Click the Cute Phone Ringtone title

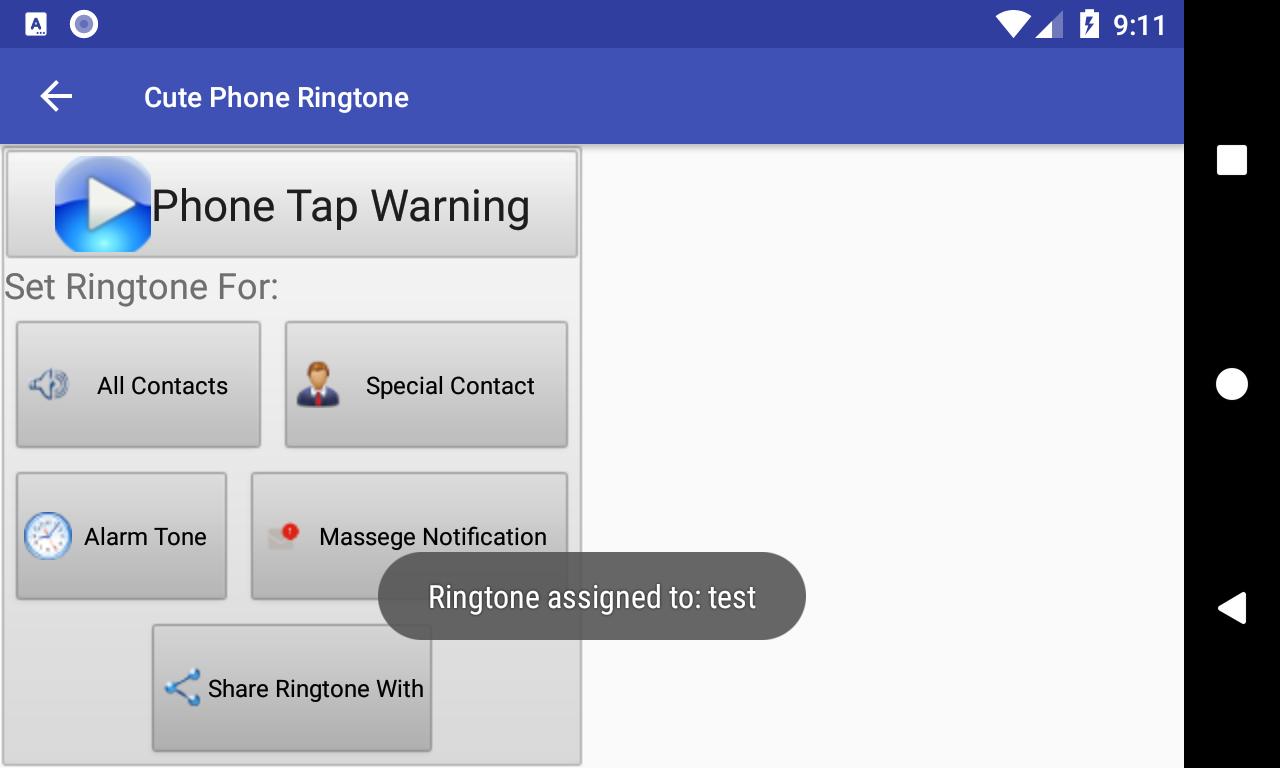pyautogui.click(x=276, y=97)
